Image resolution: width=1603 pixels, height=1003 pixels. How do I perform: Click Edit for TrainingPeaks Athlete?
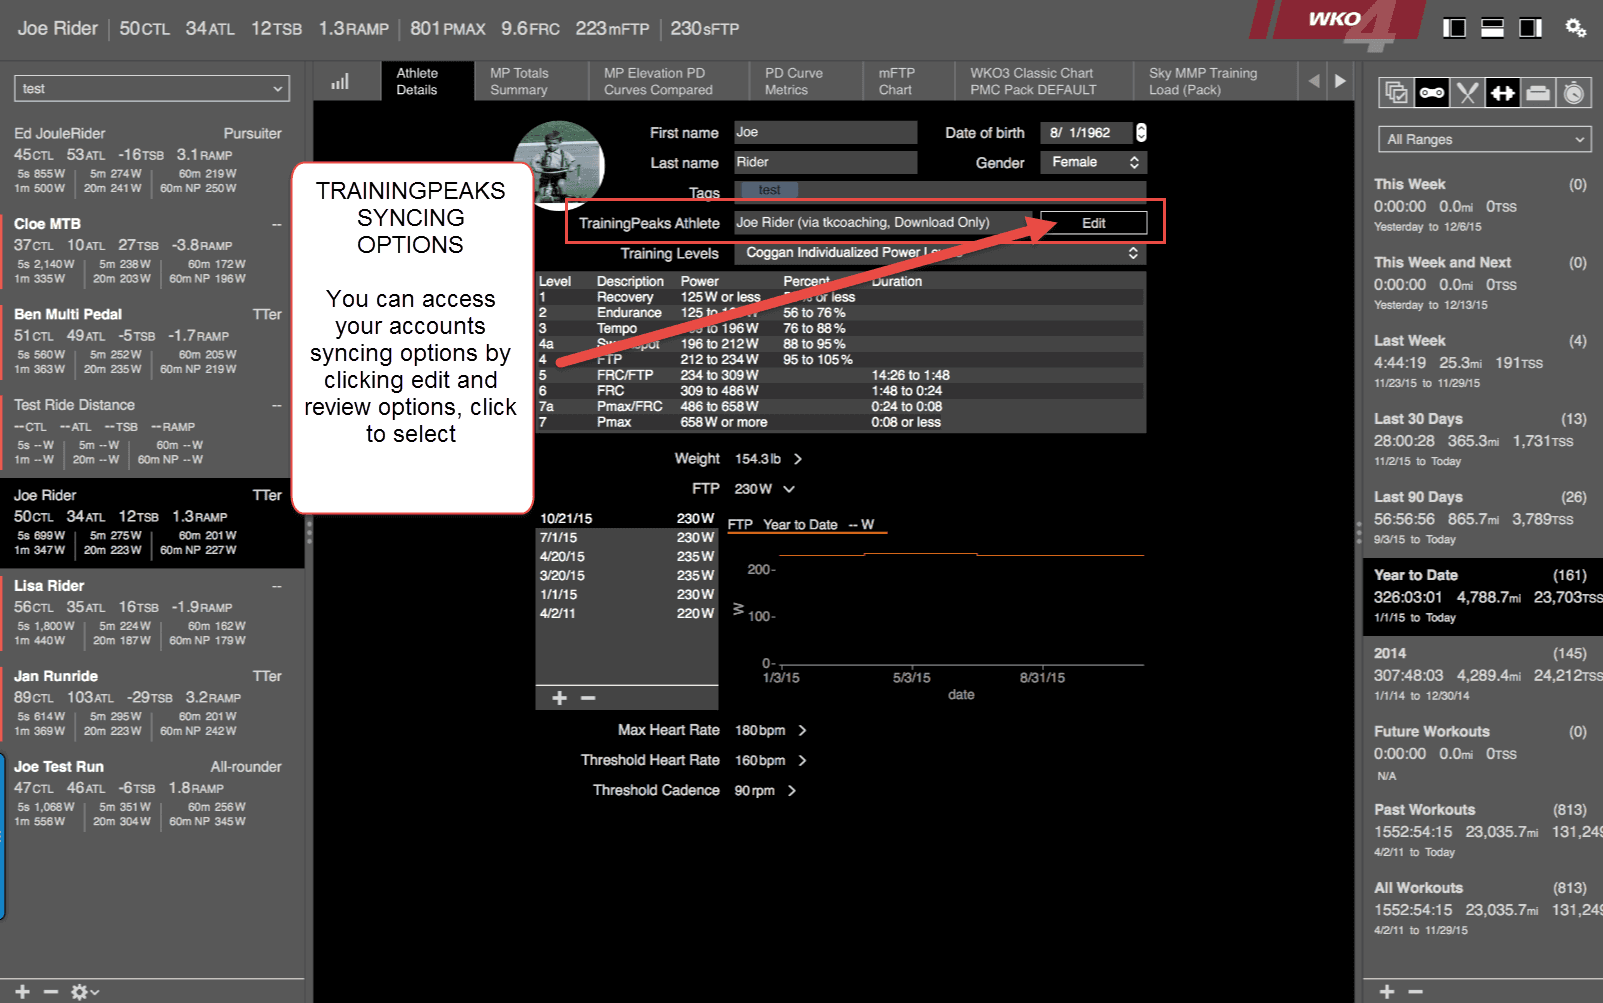(1094, 223)
